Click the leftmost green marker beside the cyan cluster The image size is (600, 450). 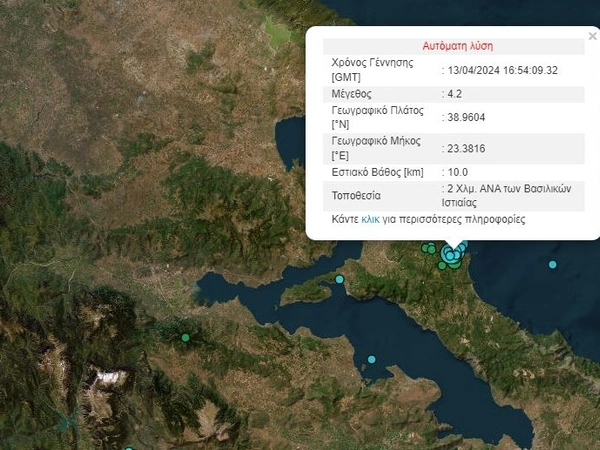pos(426,249)
